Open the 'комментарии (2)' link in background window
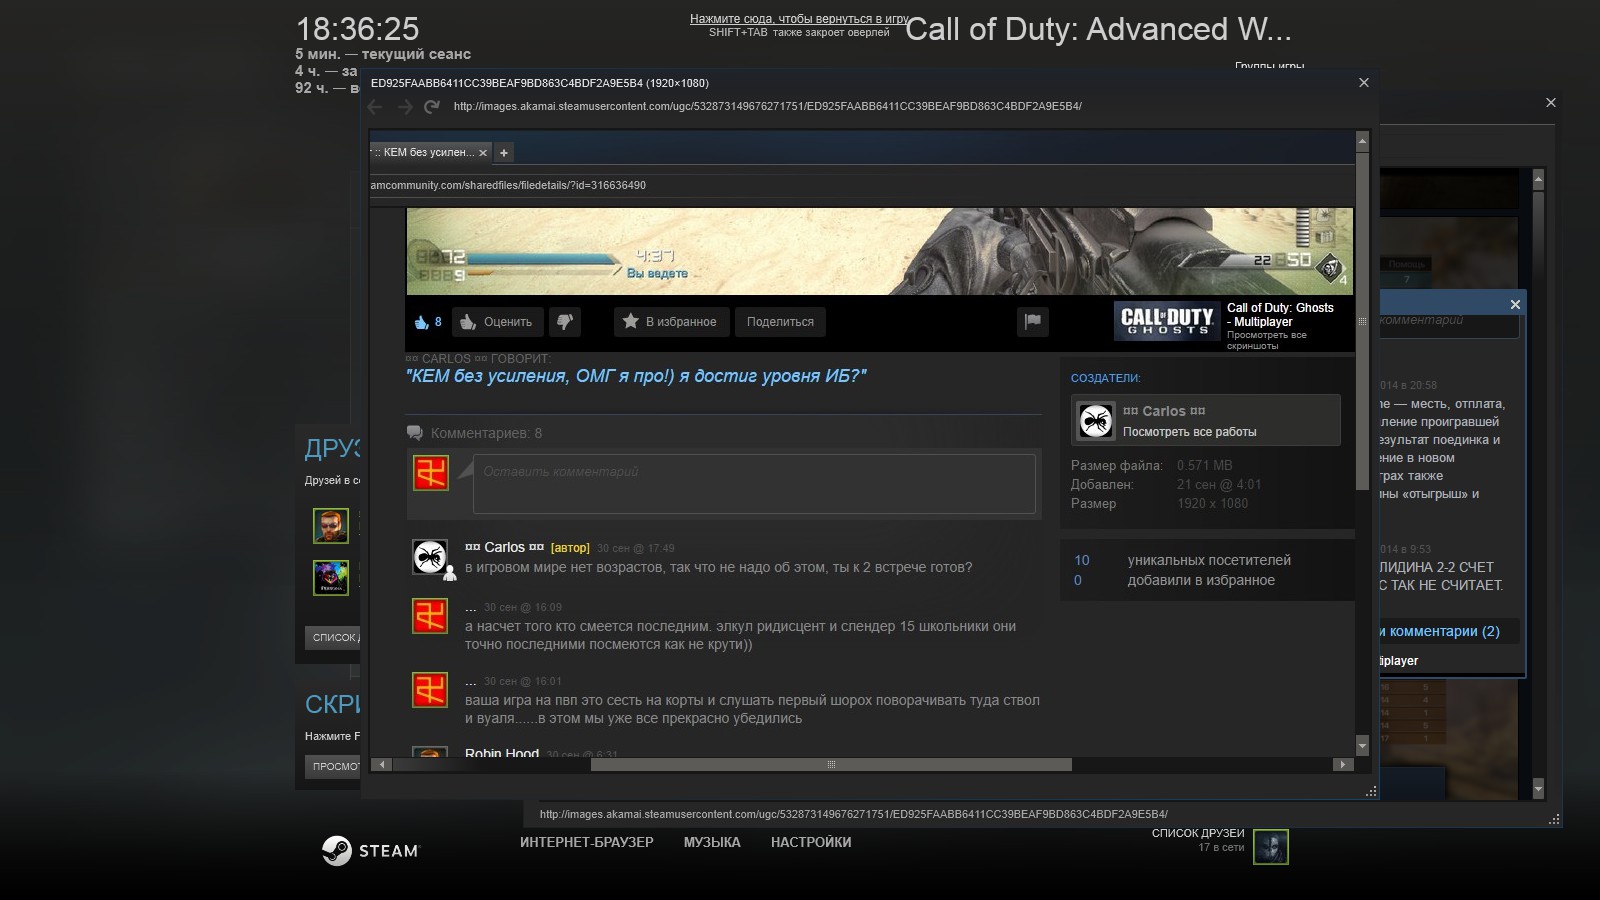1600x900 pixels. pos(1440,631)
